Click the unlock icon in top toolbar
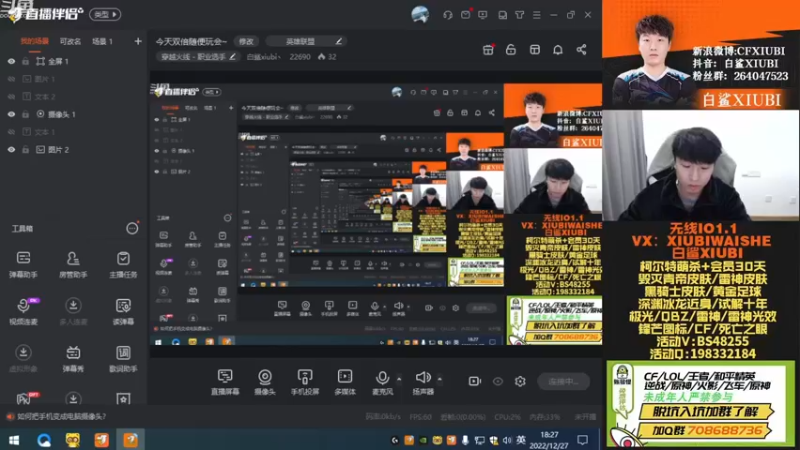Image resolution: width=800 pixels, height=450 pixels. coord(511,49)
